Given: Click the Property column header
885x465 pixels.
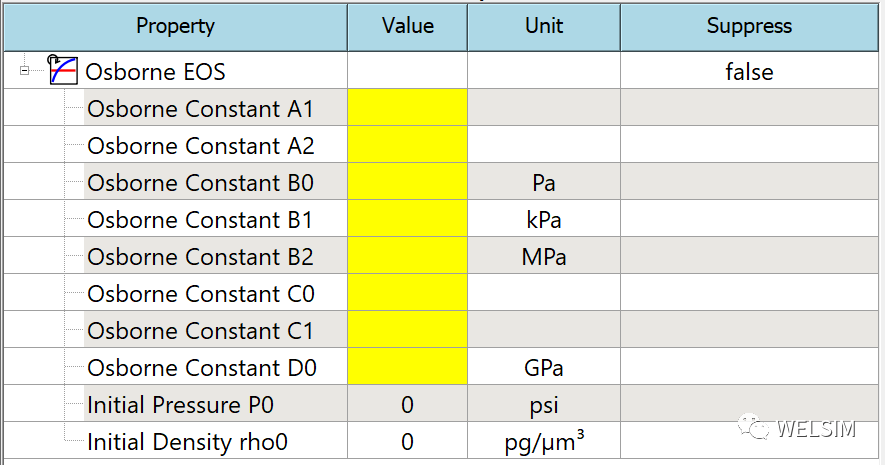Looking at the screenshot, I should 176,27.
